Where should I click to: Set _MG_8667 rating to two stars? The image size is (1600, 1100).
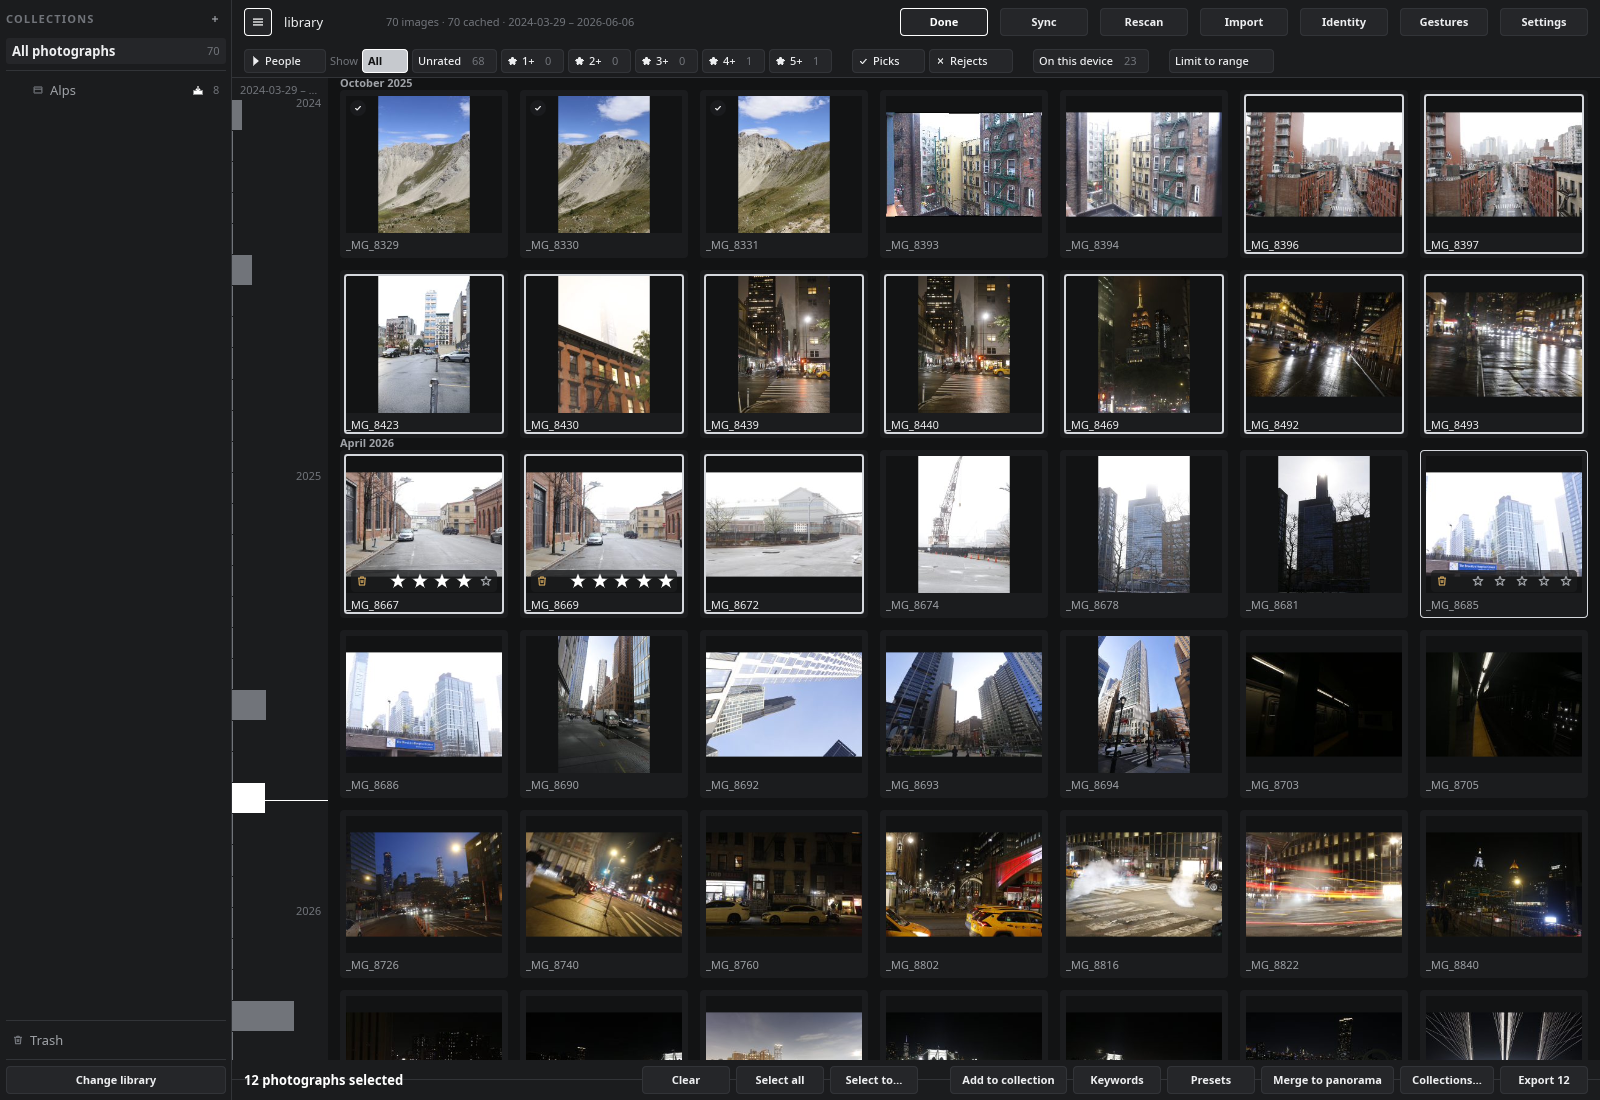[420, 581]
